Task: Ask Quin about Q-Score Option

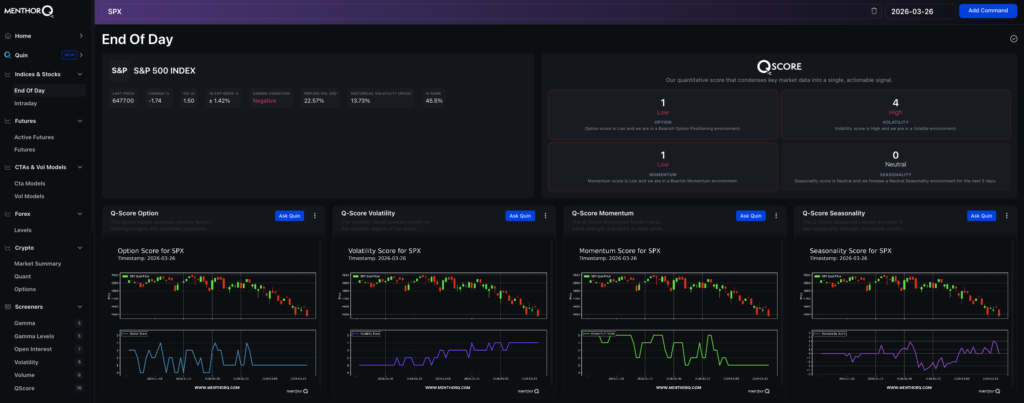Action: (x=289, y=216)
